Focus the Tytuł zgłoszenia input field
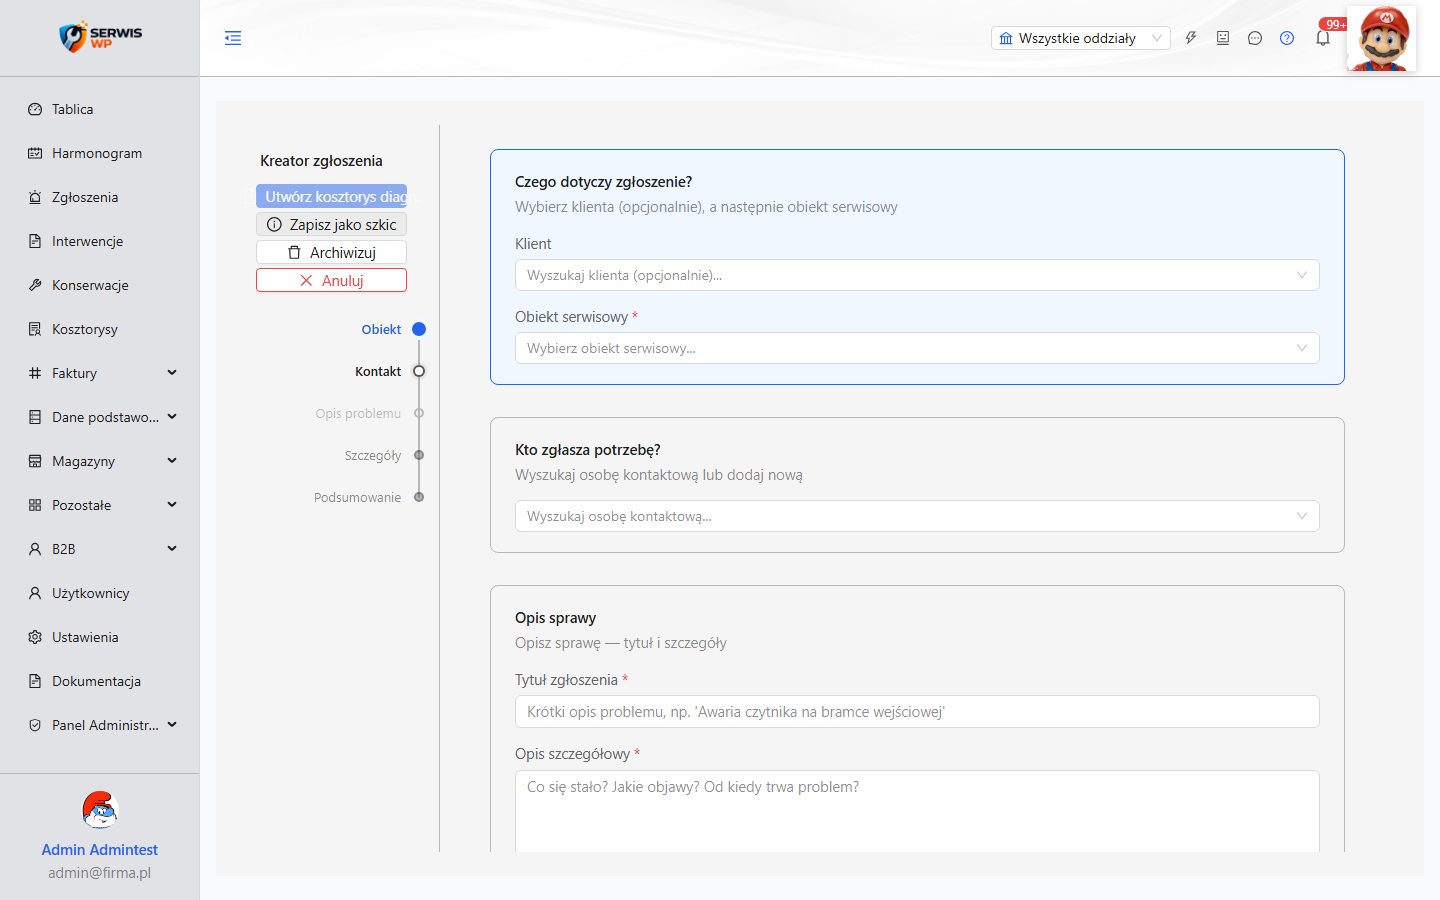Viewport: 1440px width, 900px height. point(917,712)
